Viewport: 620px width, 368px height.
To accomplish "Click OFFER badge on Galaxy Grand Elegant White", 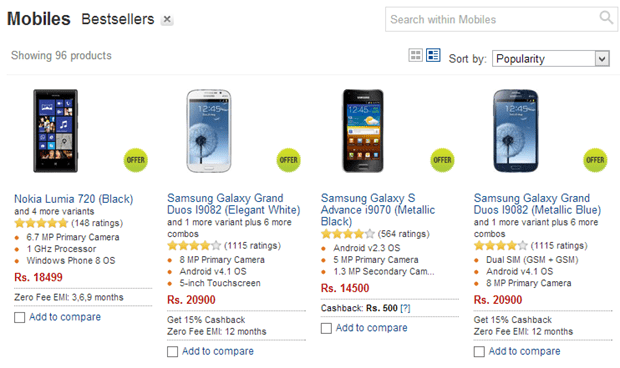I will click(x=289, y=160).
